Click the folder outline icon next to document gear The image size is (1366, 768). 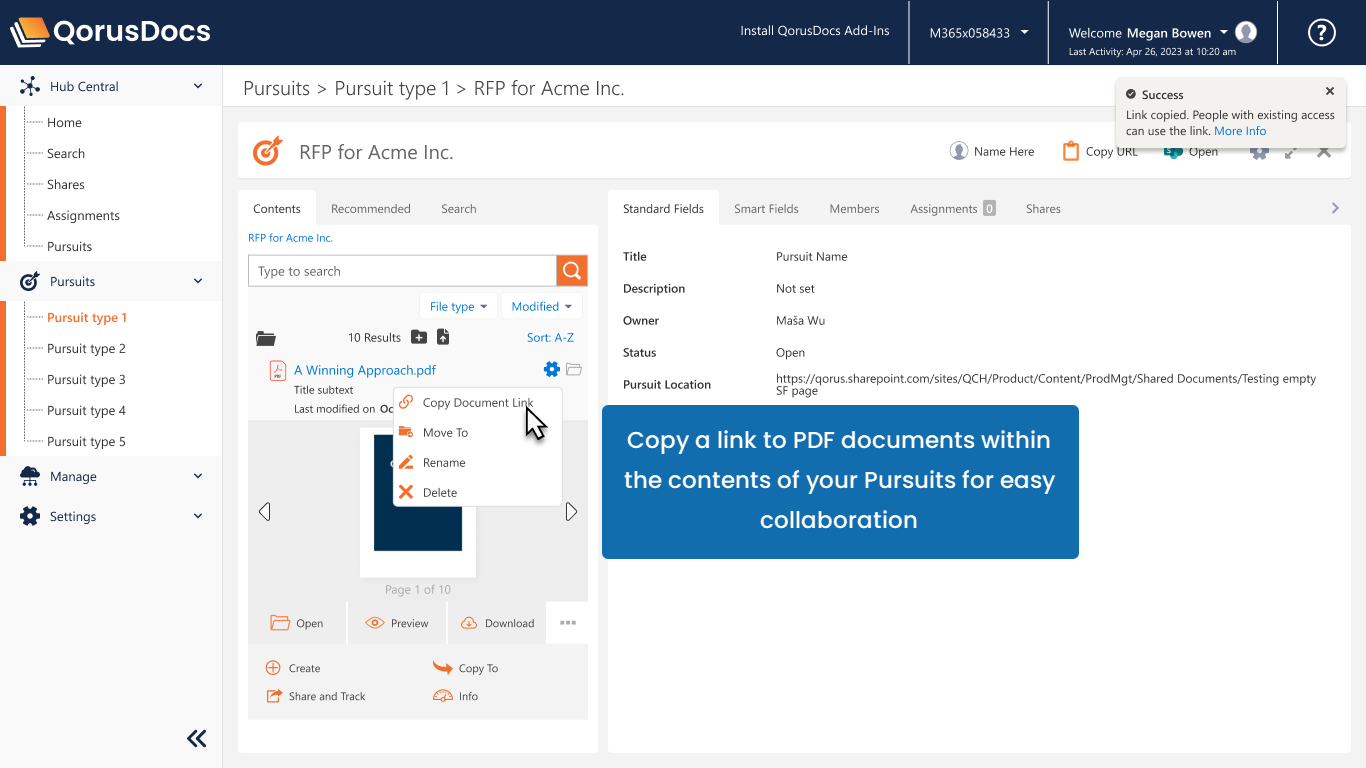[x=574, y=369]
